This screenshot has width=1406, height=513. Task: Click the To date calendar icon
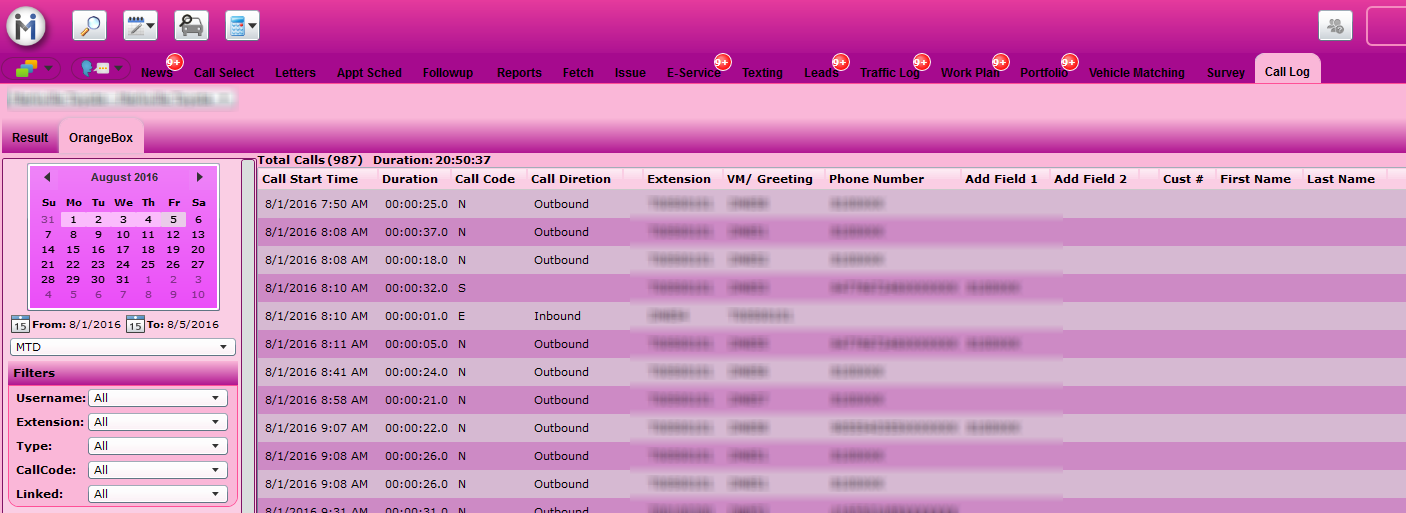(135, 324)
